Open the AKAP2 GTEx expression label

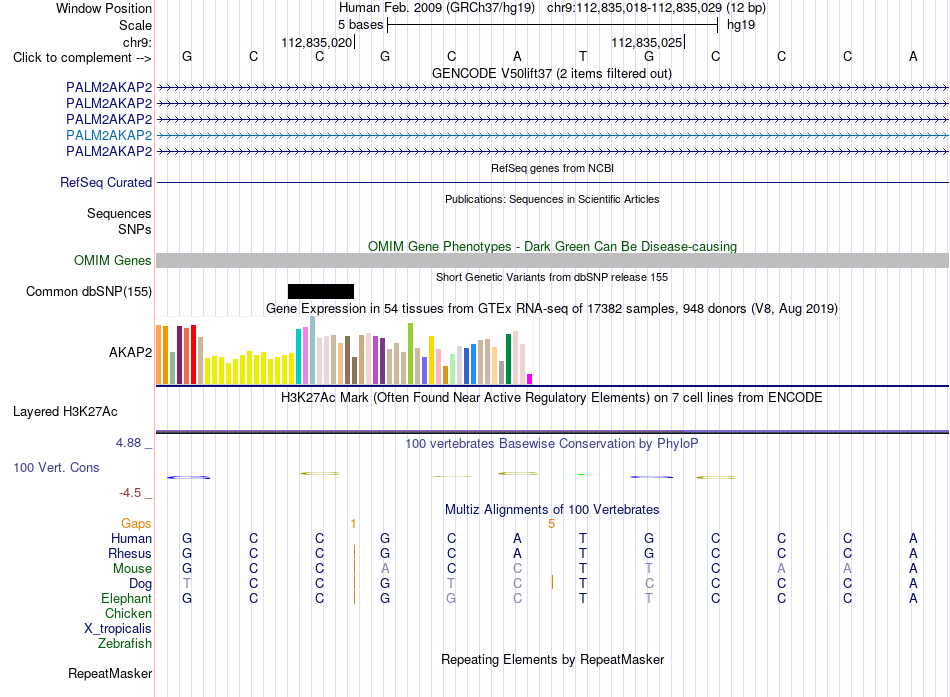pyautogui.click(x=130, y=352)
